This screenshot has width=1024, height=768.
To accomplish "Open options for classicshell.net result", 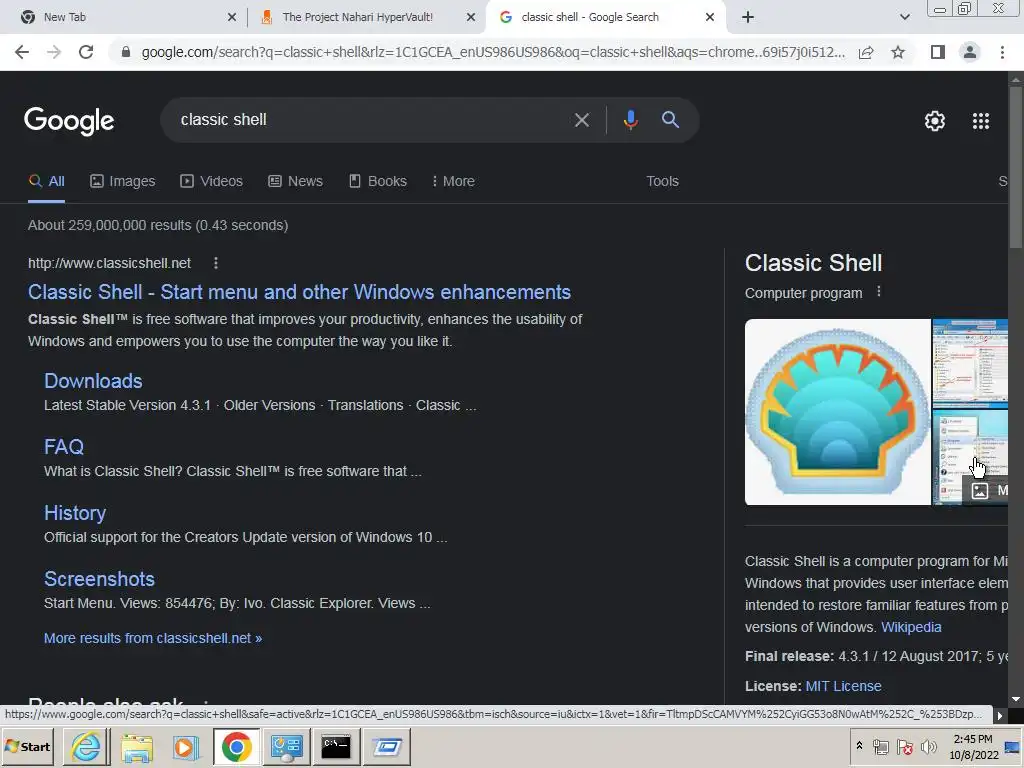I will [x=216, y=263].
